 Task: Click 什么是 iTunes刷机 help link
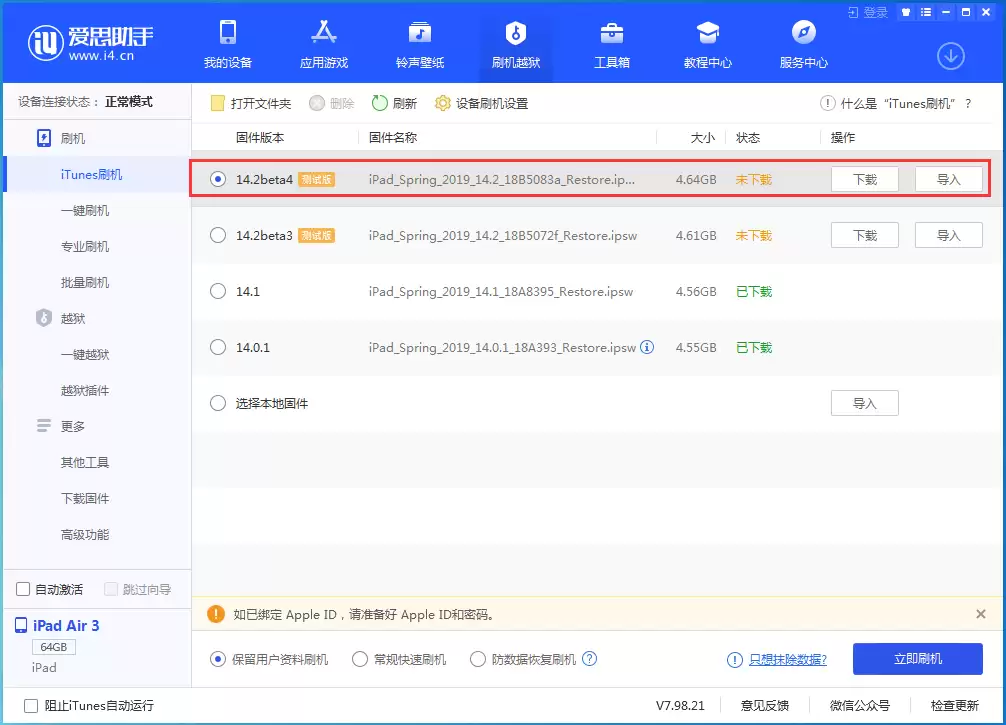(896, 103)
